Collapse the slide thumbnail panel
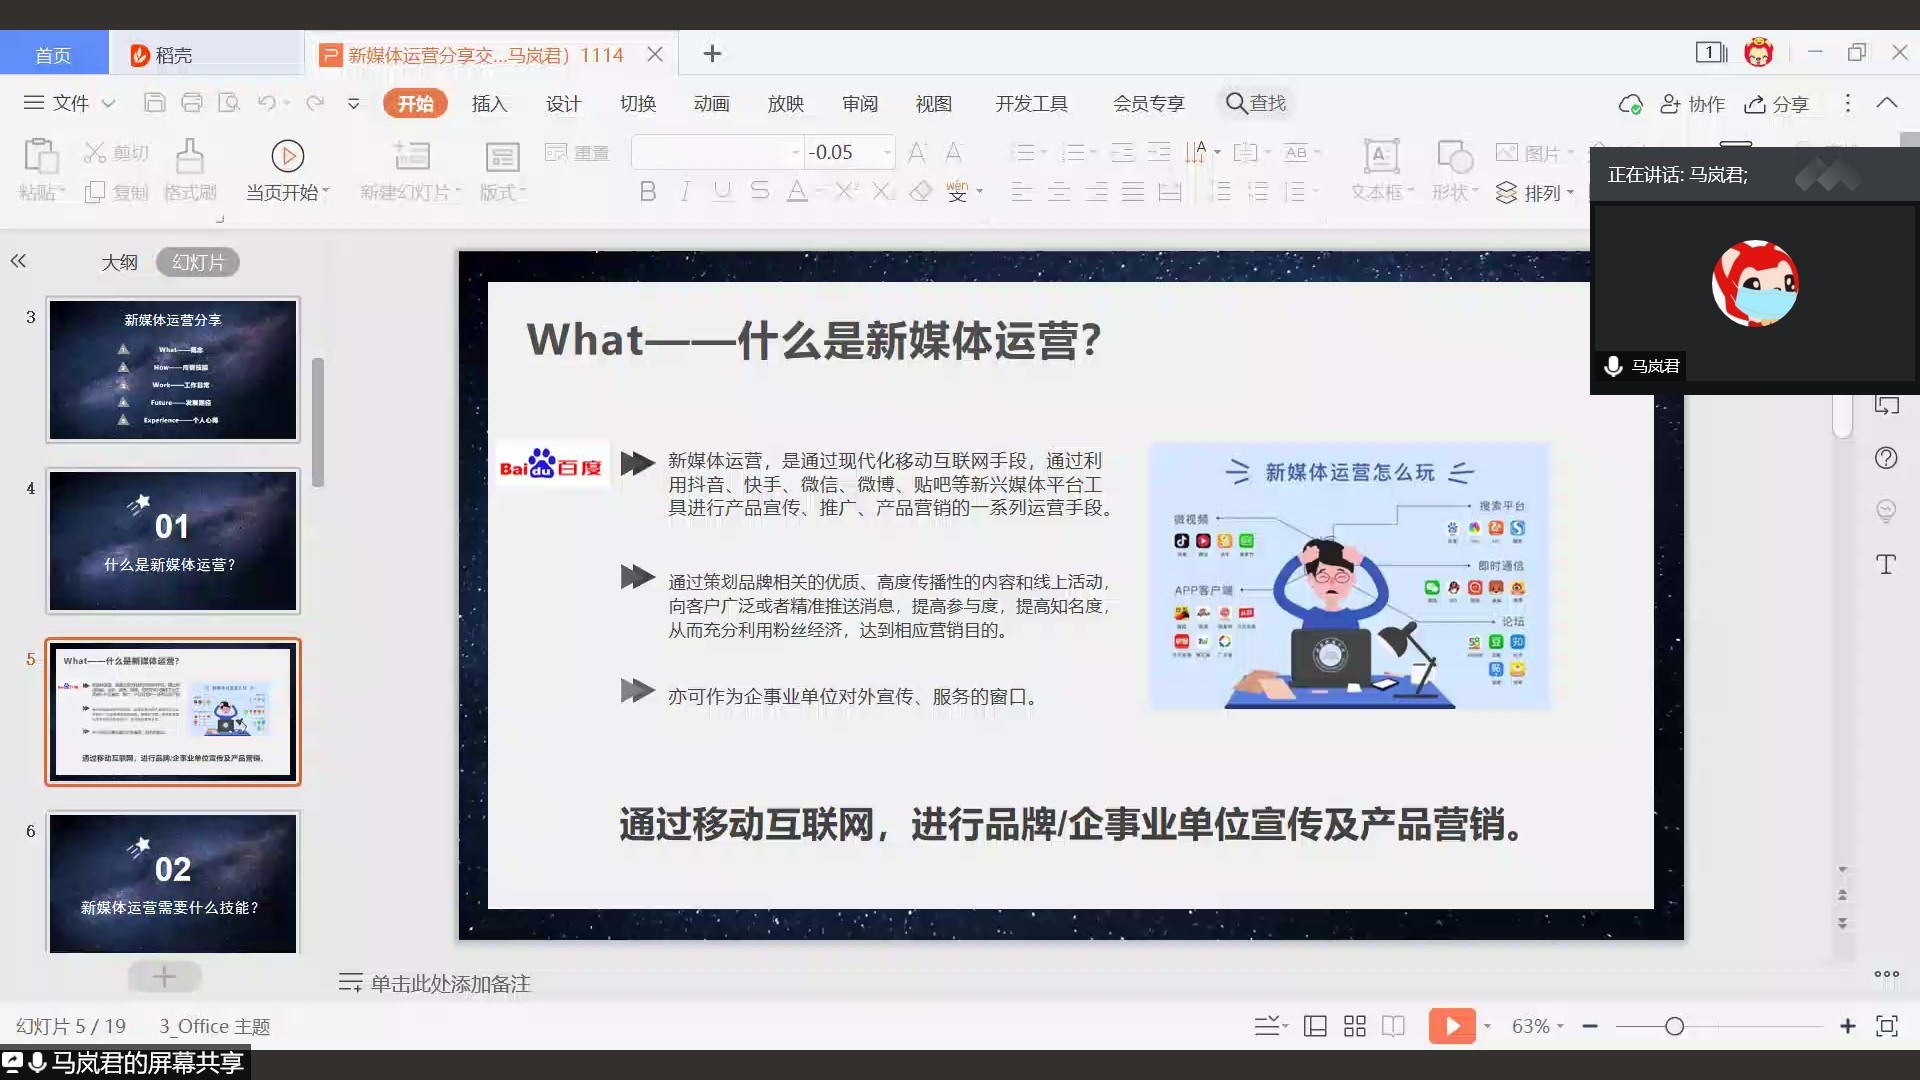The height and width of the screenshot is (1080, 1920). pos(18,261)
